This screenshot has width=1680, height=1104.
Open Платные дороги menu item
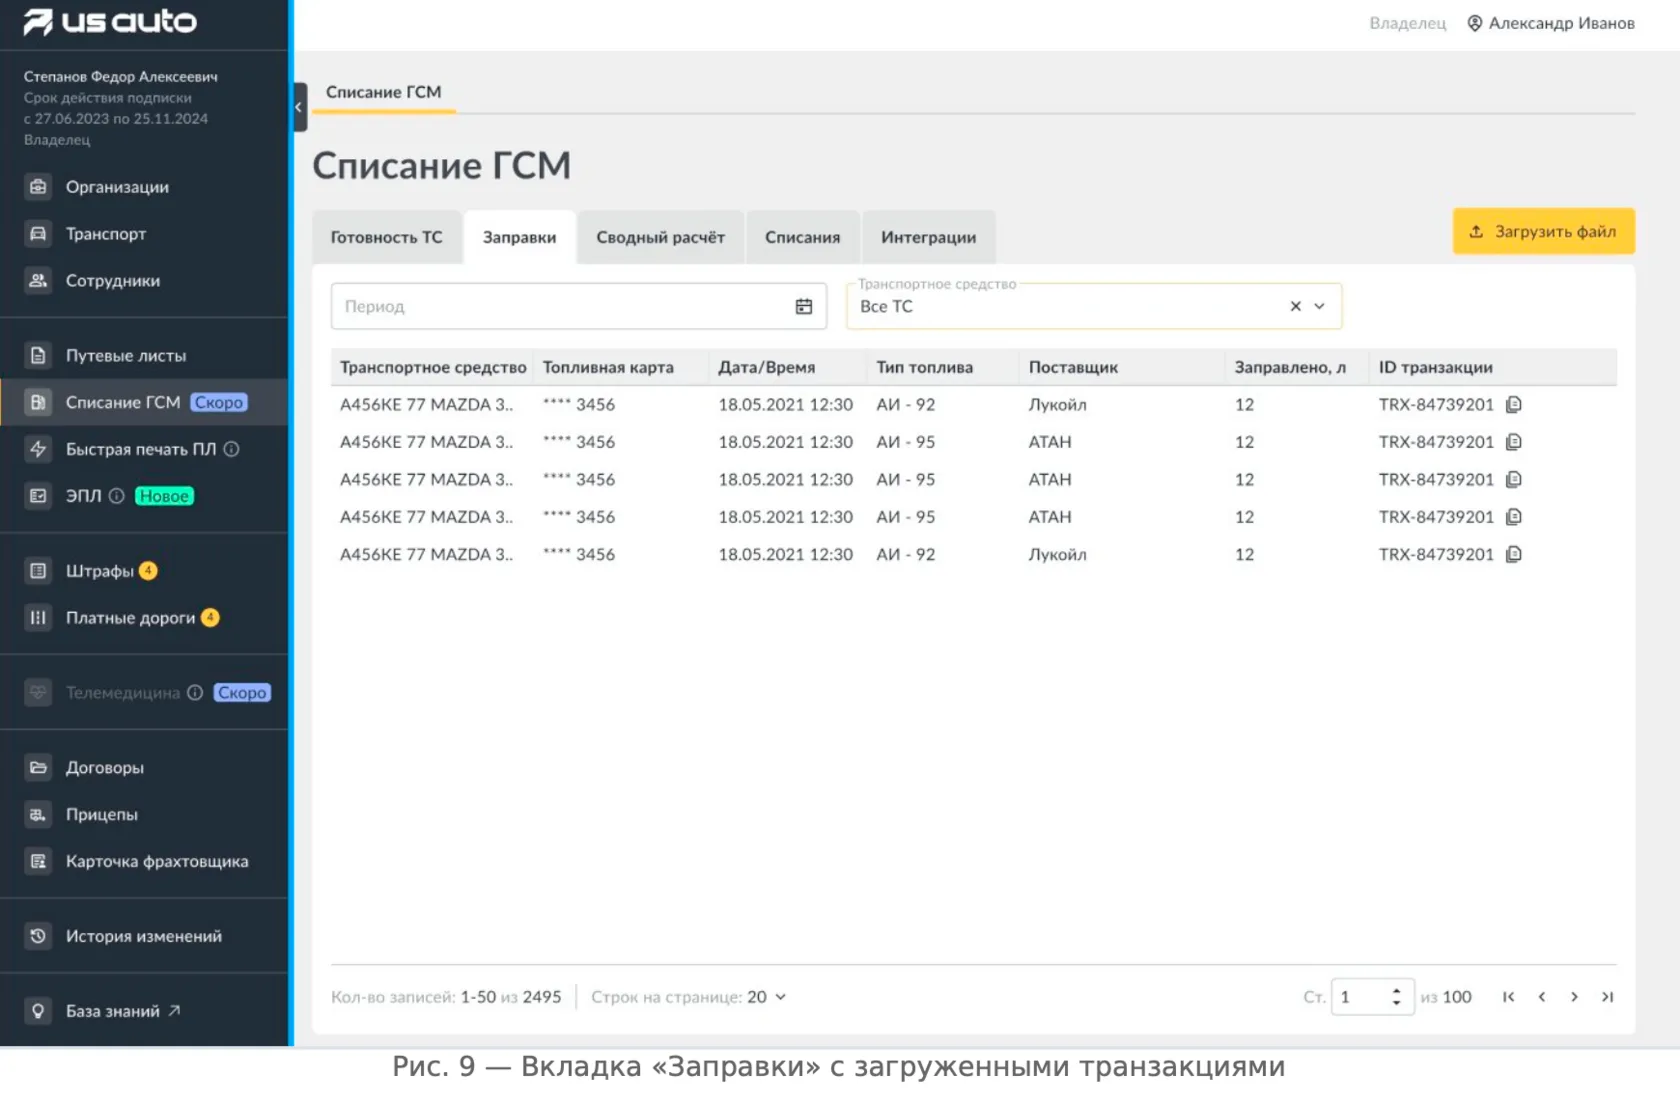pyautogui.click(x=130, y=618)
